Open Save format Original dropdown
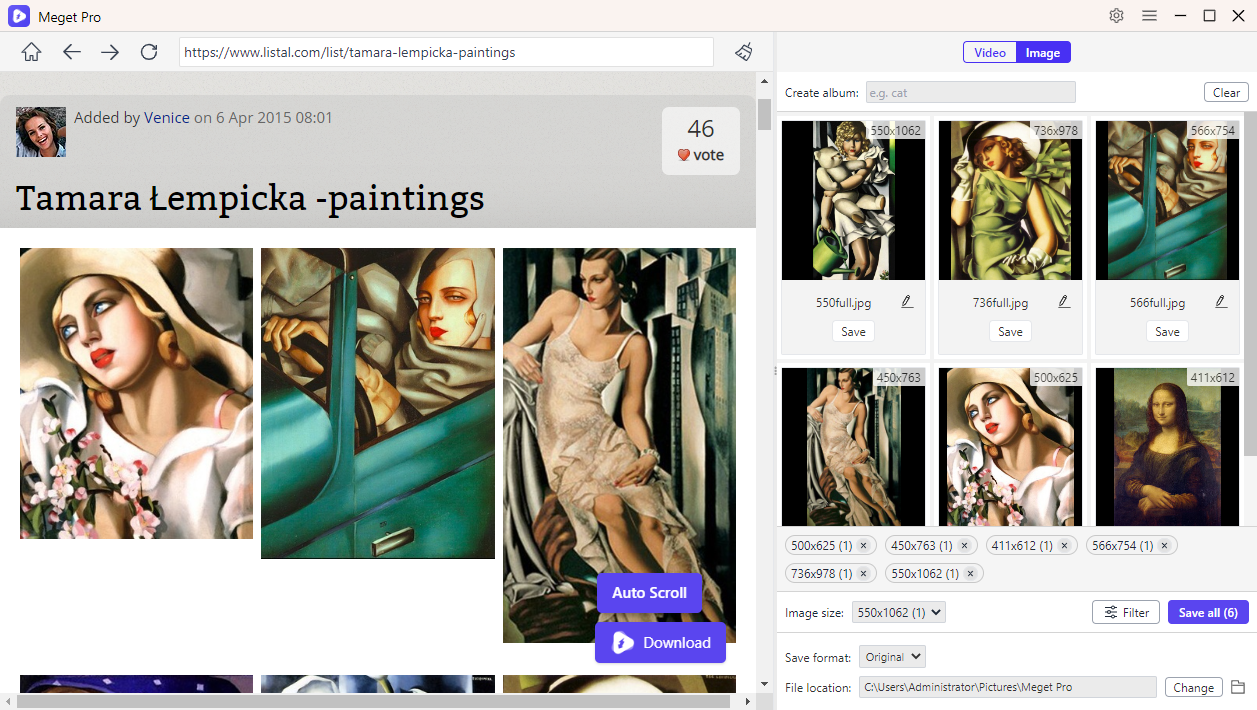The height and width of the screenshot is (710, 1257). (x=892, y=657)
